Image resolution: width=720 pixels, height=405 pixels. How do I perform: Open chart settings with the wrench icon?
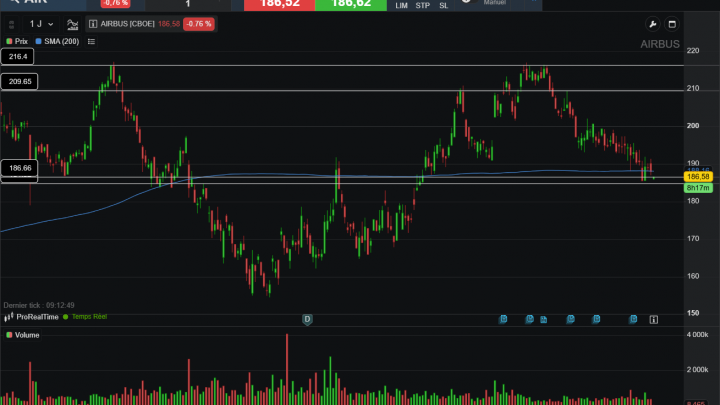pyautogui.click(x=652, y=24)
